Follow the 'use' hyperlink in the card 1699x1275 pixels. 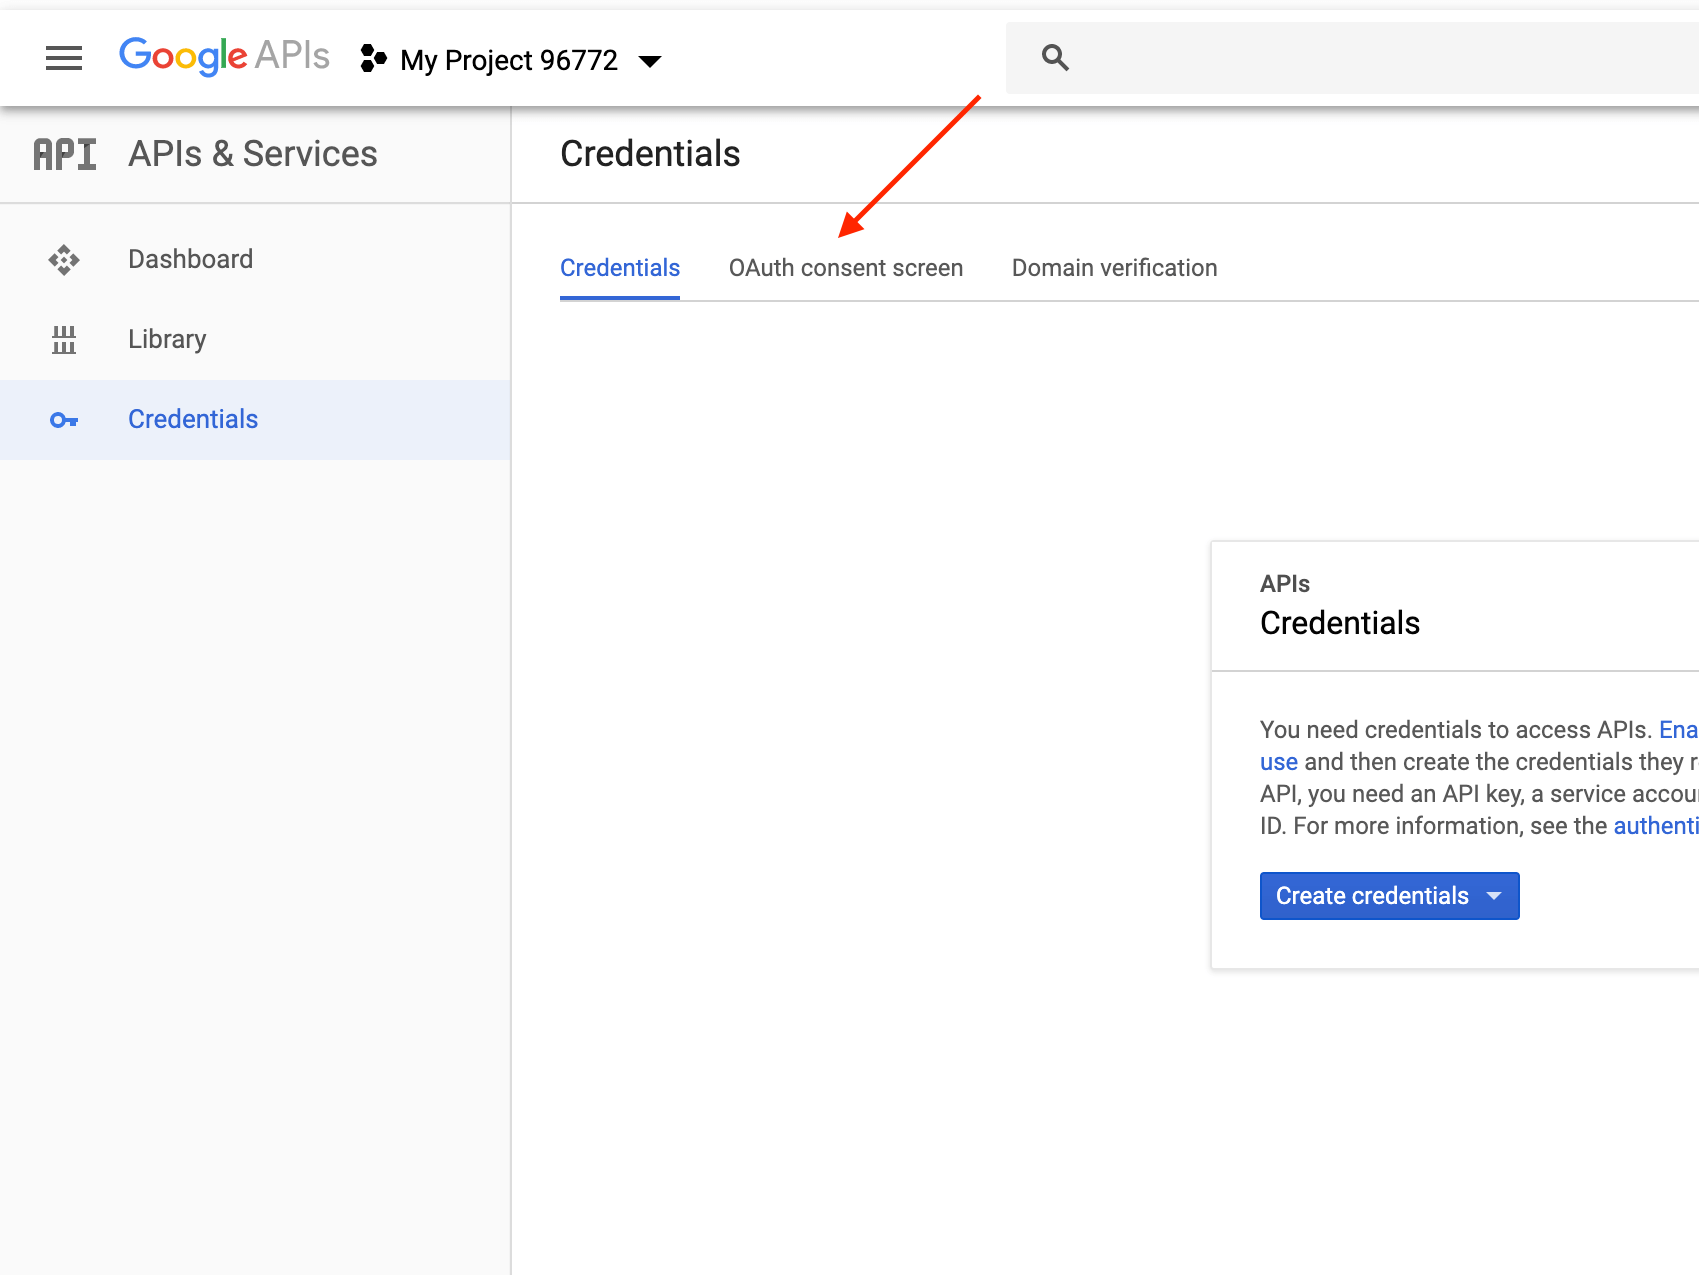pyautogui.click(x=1278, y=762)
